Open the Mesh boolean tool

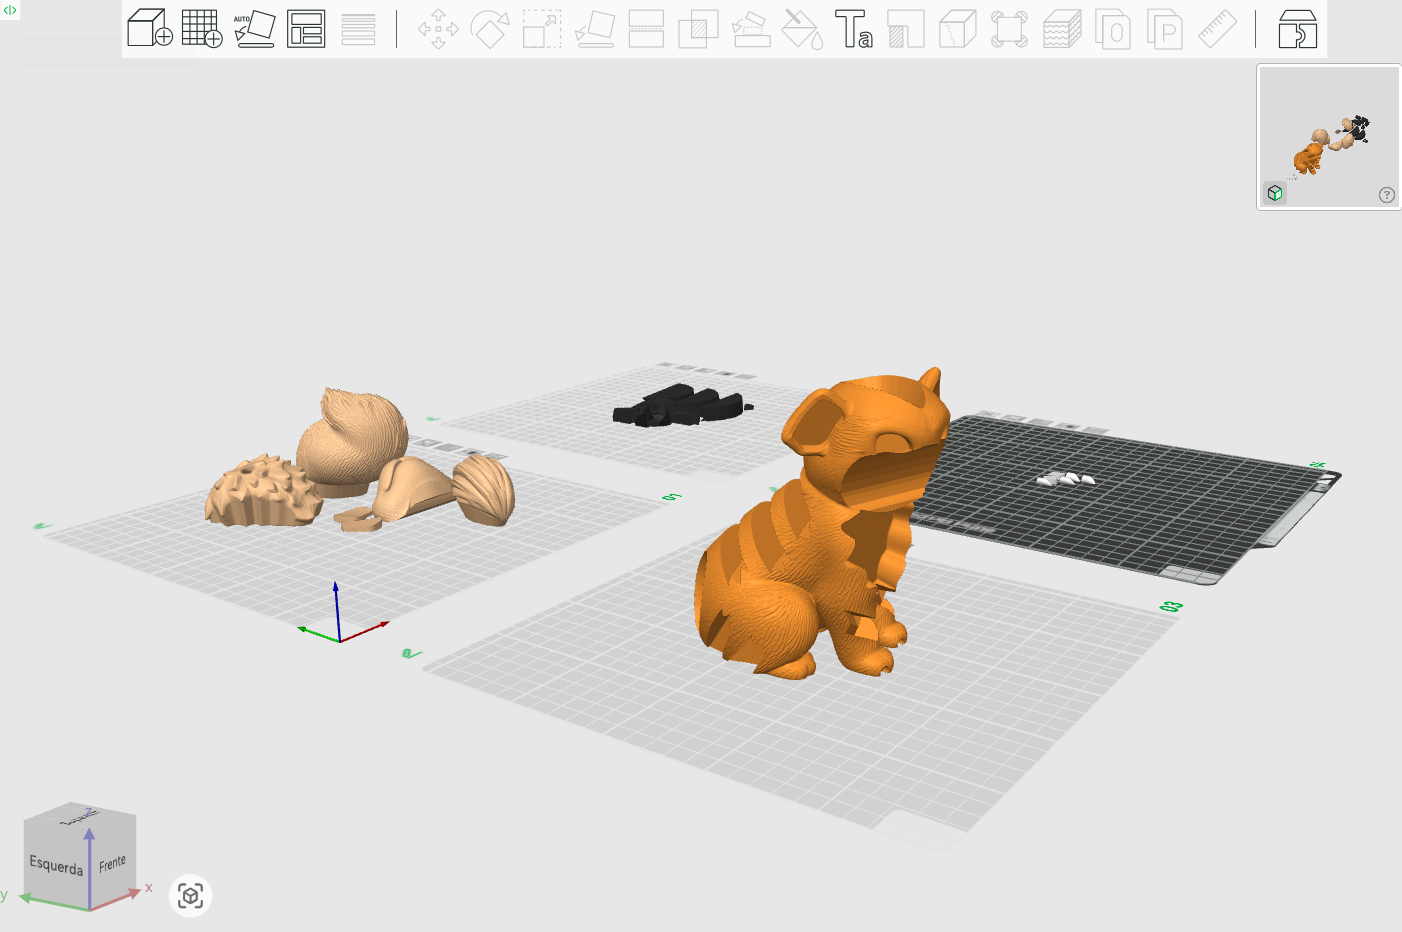(698, 29)
